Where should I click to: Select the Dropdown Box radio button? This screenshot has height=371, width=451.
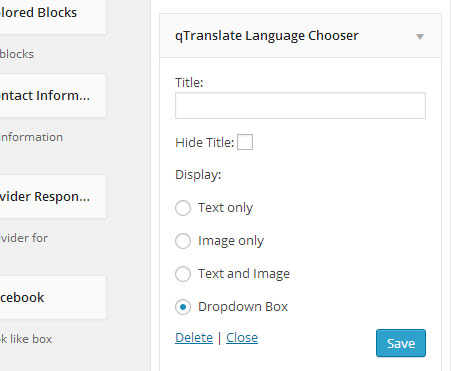pyautogui.click(x=183, y=307)
